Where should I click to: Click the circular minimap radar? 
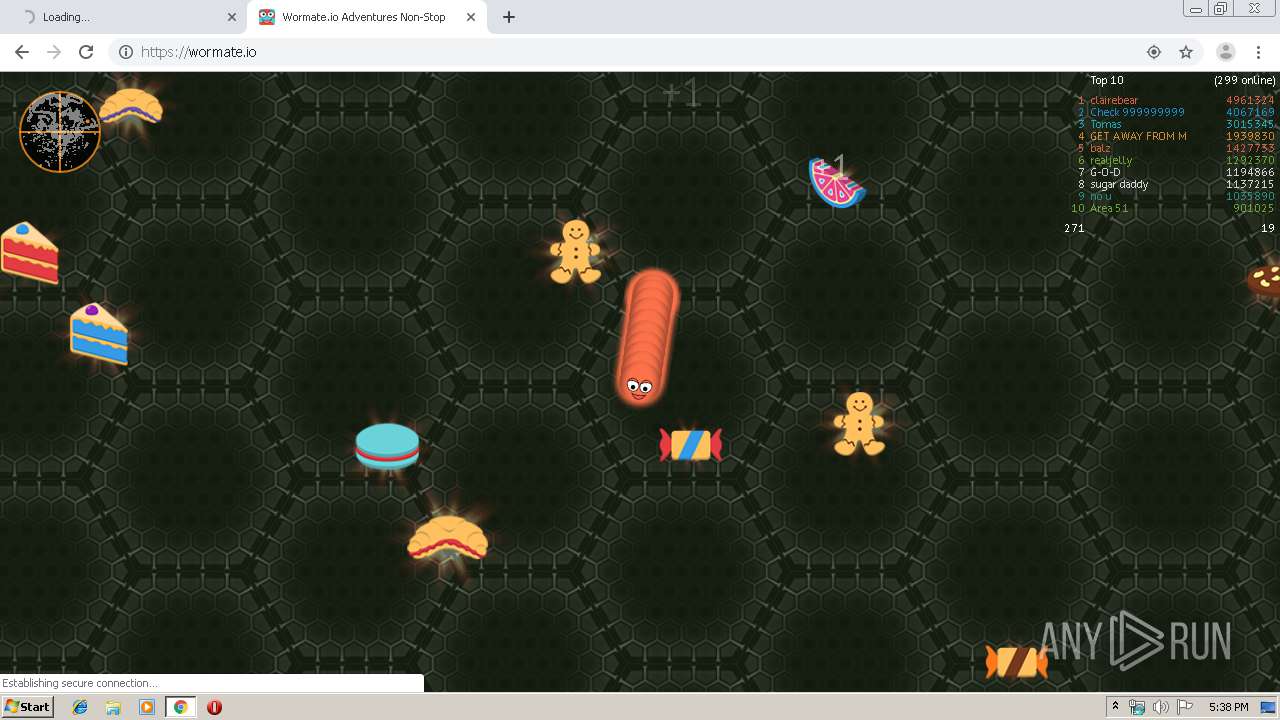click(x=60, y=132)
